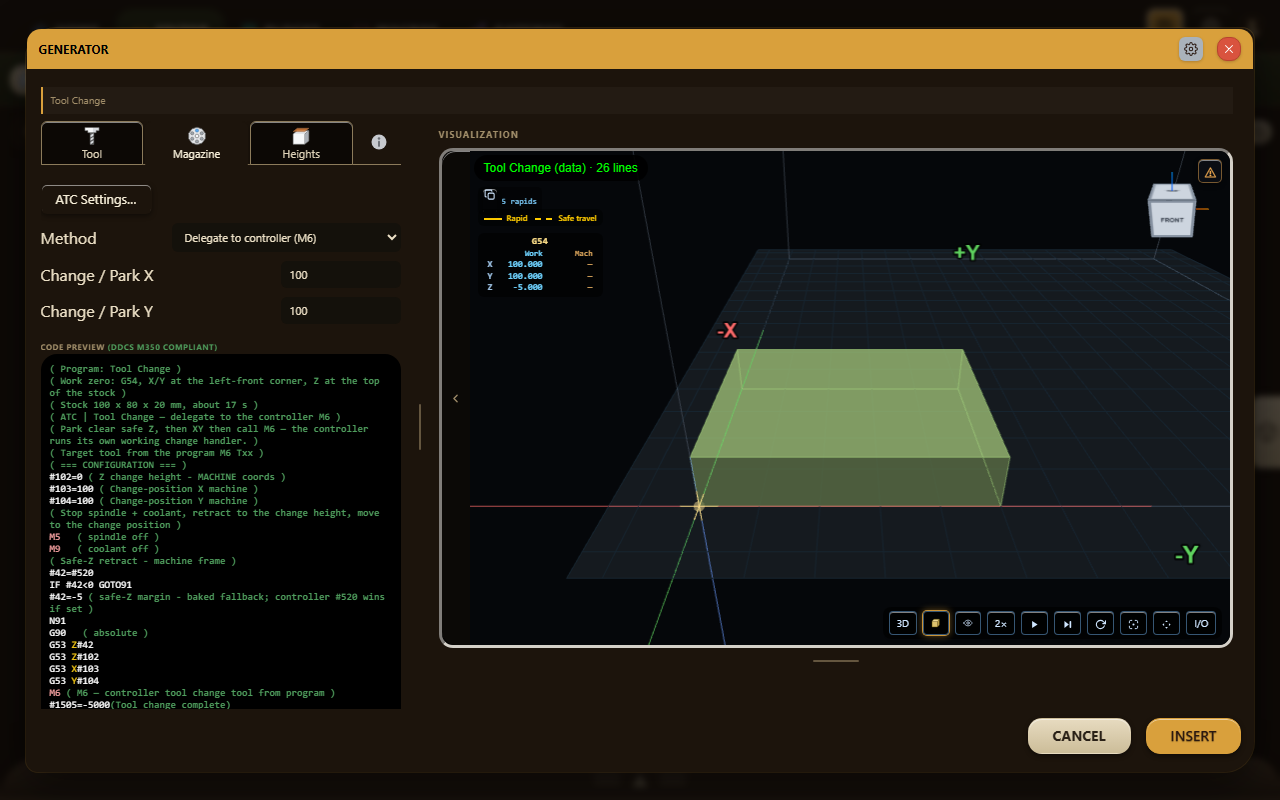Click the handle bar below the visualization
Screen dimensions: 1280x800
[836, 661]
